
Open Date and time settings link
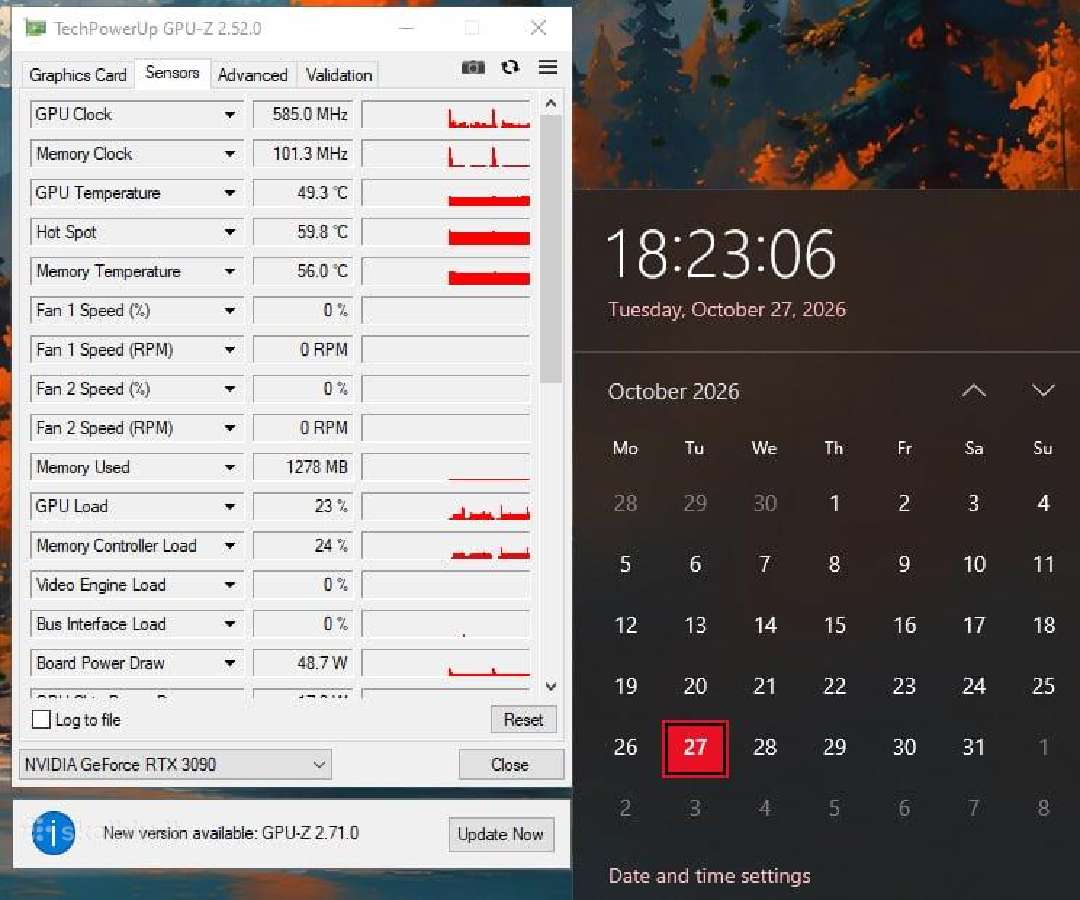(x=709, y=876)
